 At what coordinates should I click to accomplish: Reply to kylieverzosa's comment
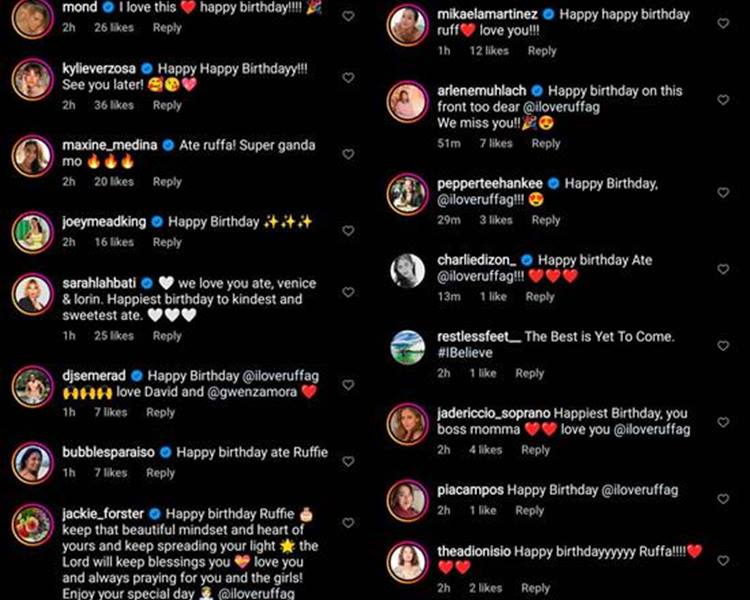tap(167, 105)
